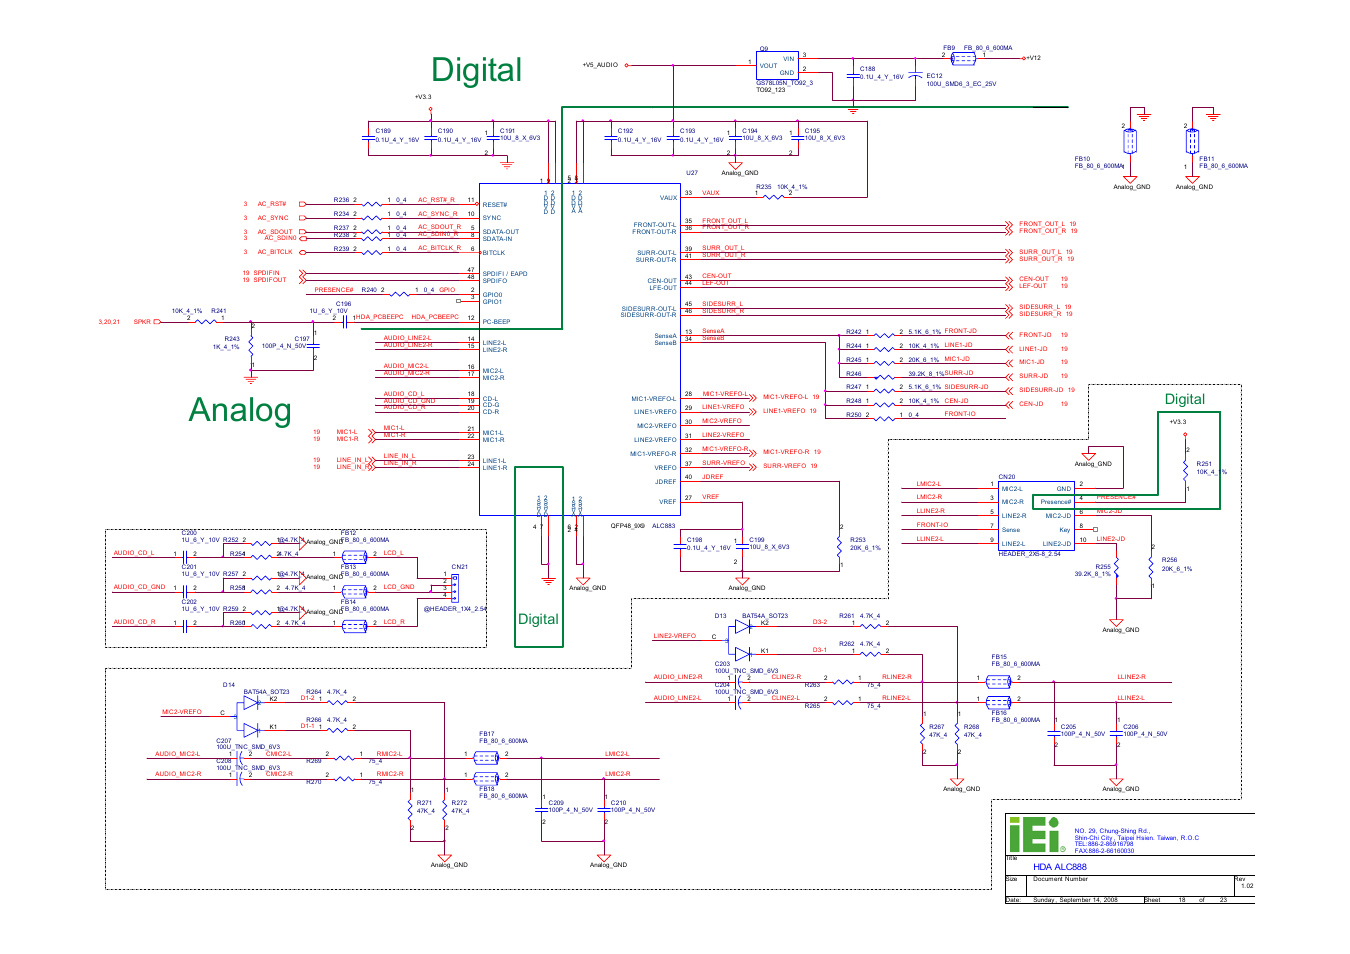Select the FB10 ferrite bead symbol
Image resolution: width=1350 pixels, height=954 pixels.
(1129, 141)
